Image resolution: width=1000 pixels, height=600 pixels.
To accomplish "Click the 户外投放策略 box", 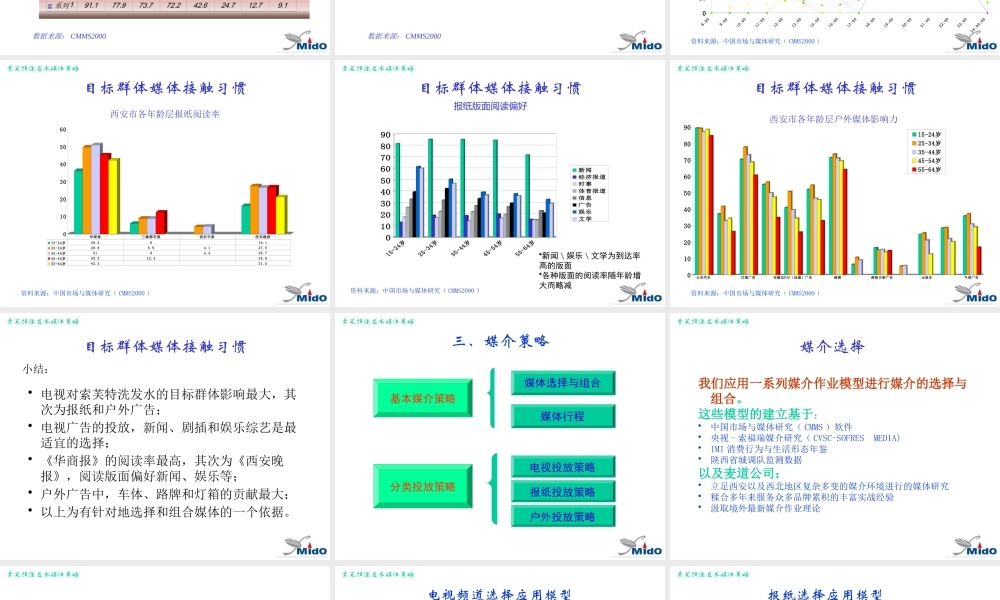I will coord(563,517).
